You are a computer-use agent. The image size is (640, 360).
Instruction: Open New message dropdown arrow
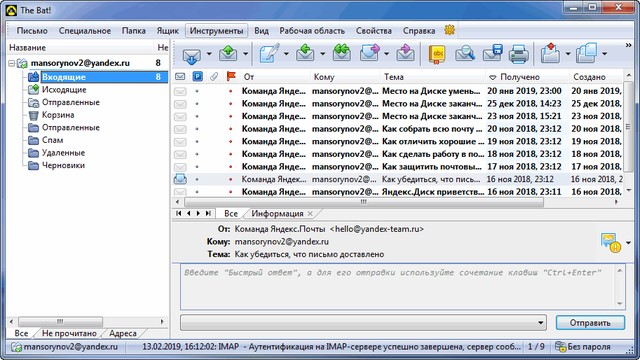coord(286,54)
